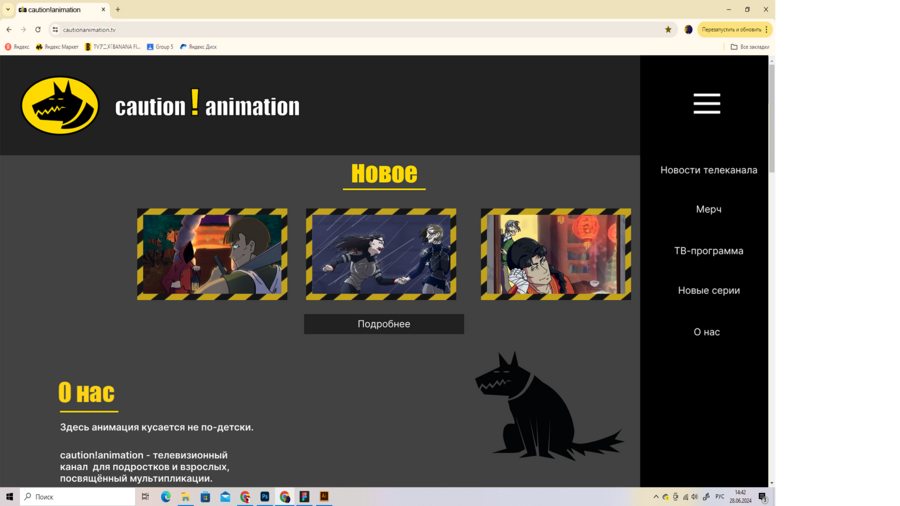900x506 pixels.
Task: Show hidden system tray icons
Action: 656,497
